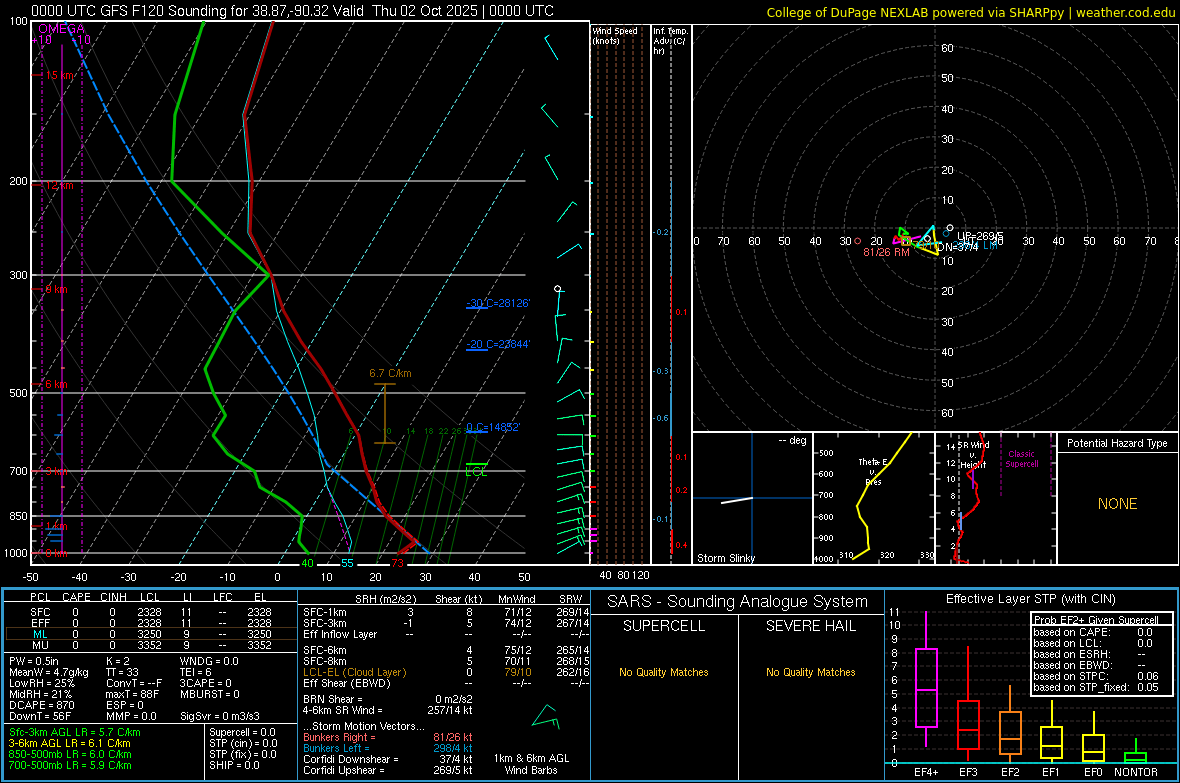Viewport: 1180px width, 783px height.
Task: Click No Quality Matches under SUPERCELL
Action: point(664,672)
